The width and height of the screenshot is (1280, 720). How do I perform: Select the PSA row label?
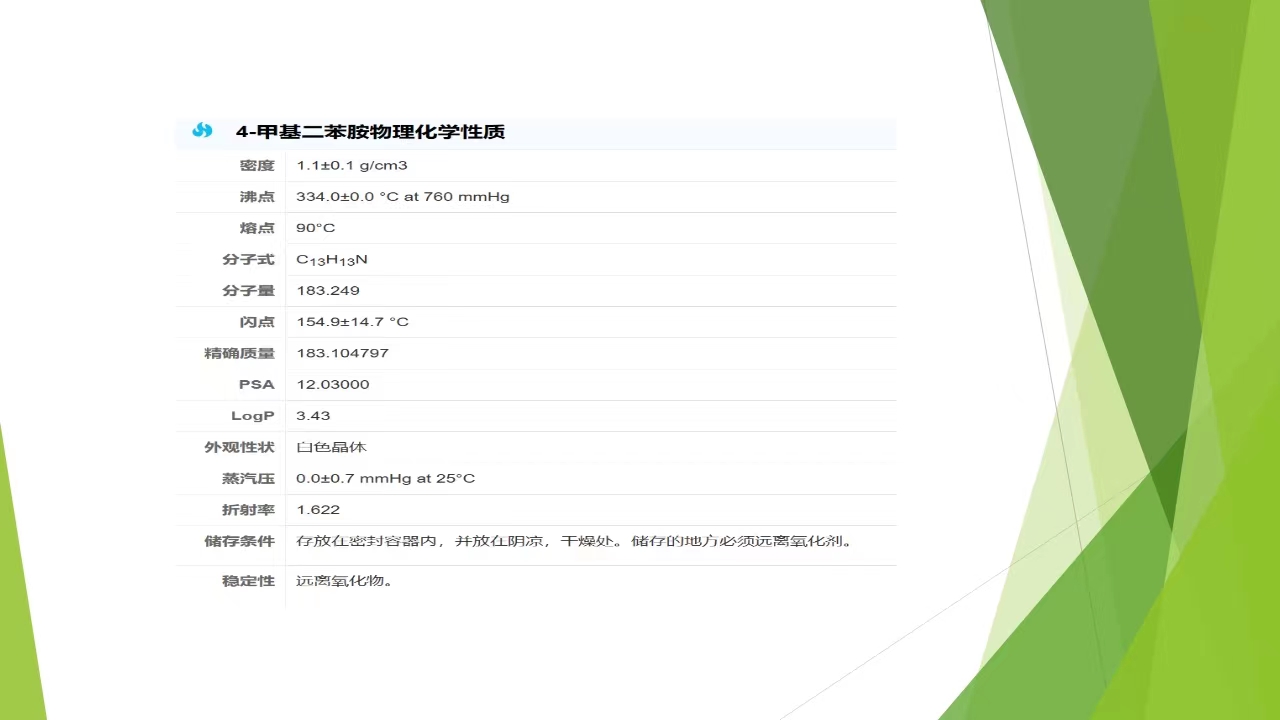click(x=256, y=384)
